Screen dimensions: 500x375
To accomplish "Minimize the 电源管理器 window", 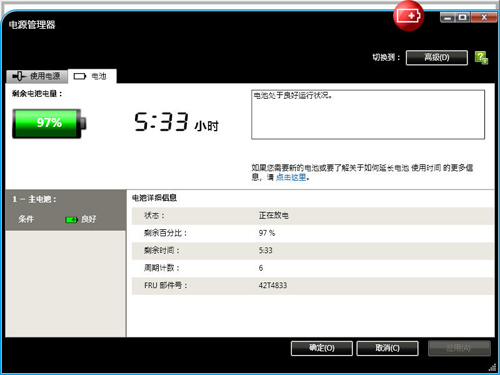I will pos(448,17).
